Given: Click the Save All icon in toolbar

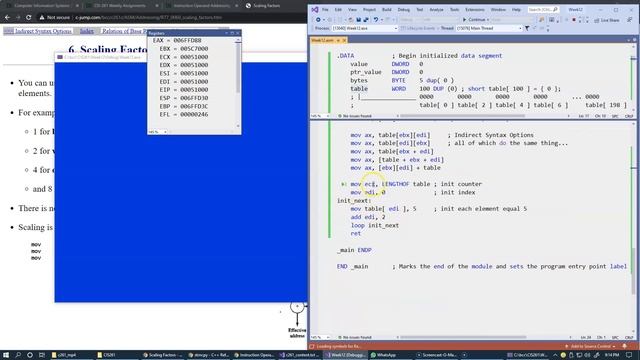Looking at the screenshot, I should click(x=366, y=20).
